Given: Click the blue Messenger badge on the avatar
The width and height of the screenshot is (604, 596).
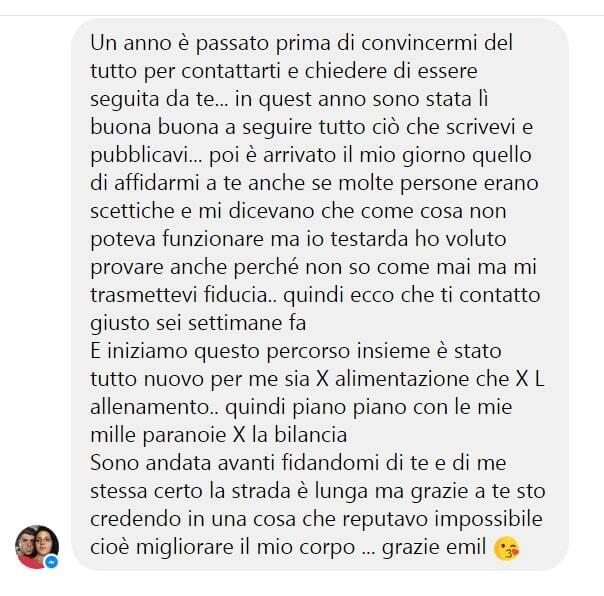Looking at the screenshot, I should (x=52, y=562).
